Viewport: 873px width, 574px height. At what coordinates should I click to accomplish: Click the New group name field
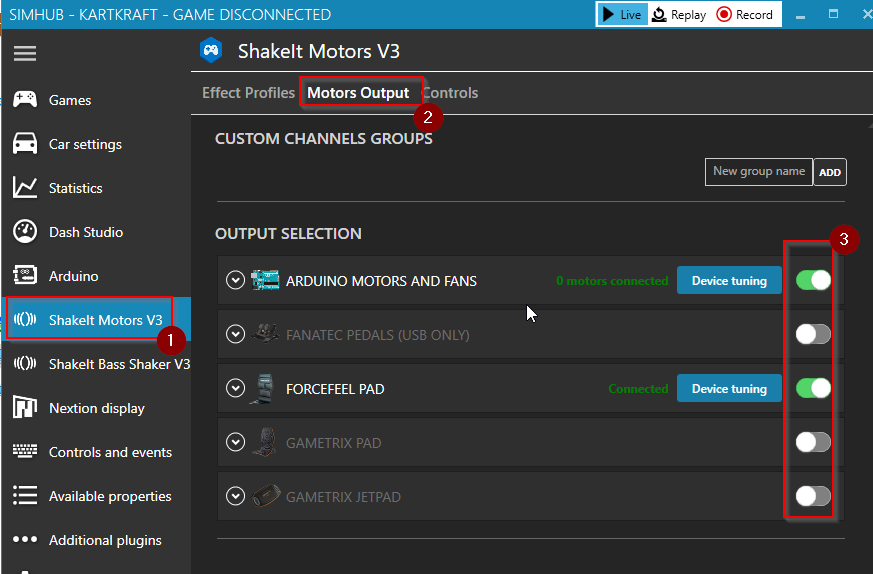[758, 172]
